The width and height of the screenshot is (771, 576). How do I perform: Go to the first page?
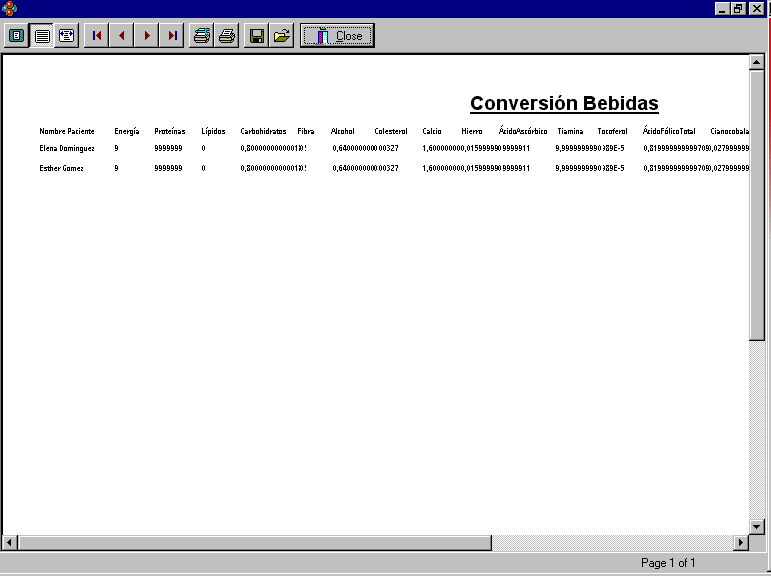pos(97,36)
